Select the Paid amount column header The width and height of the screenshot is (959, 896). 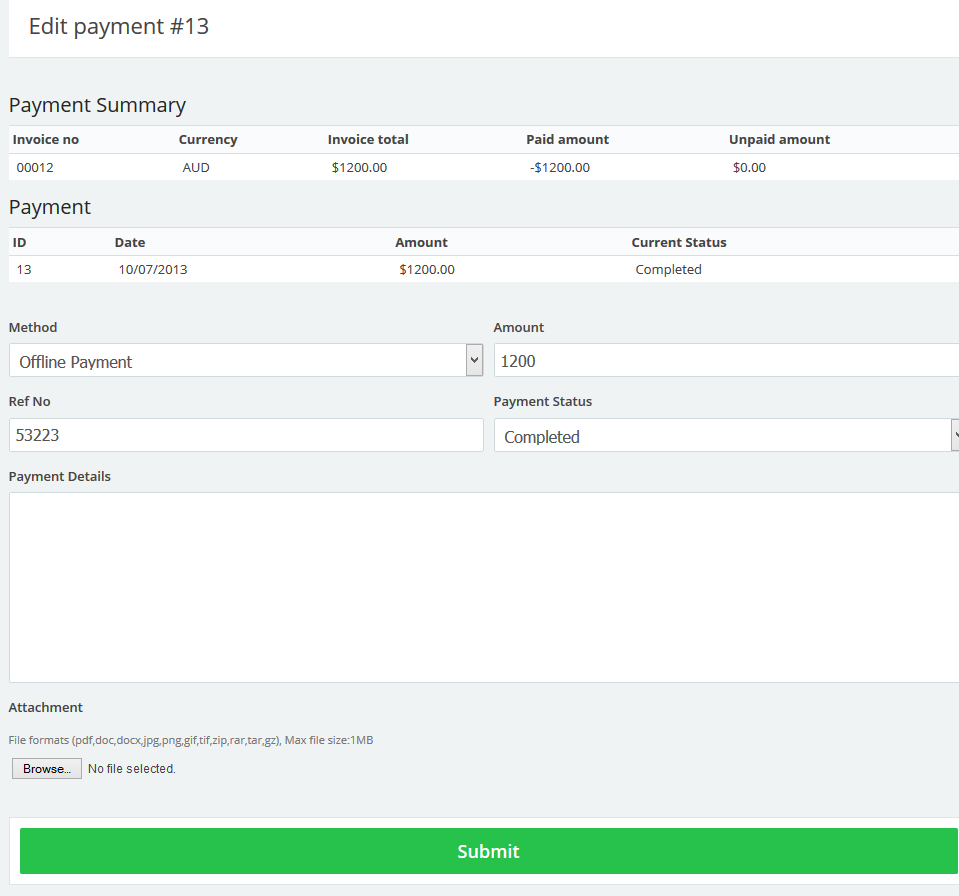[x=567, y=140]
